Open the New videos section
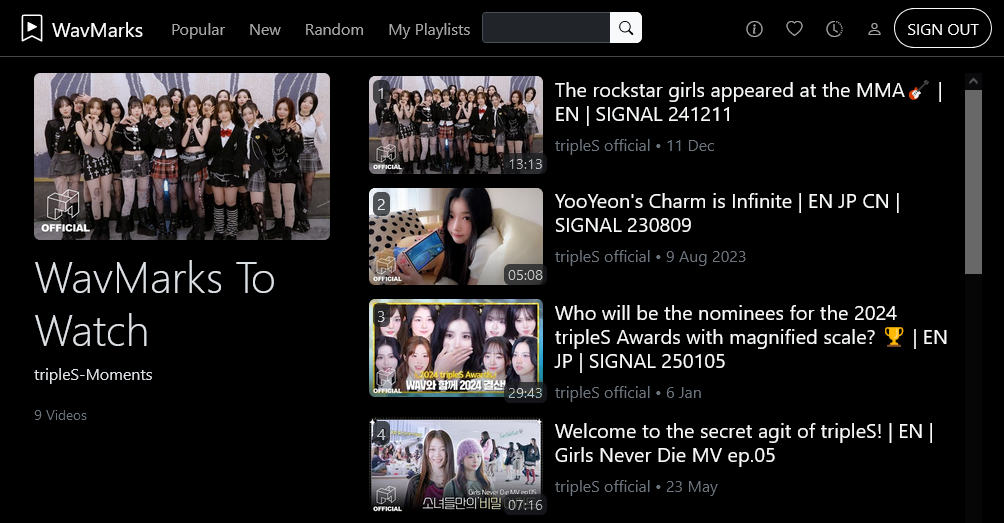This screenshot has height=523, width=1004. [x=265, y=29]
